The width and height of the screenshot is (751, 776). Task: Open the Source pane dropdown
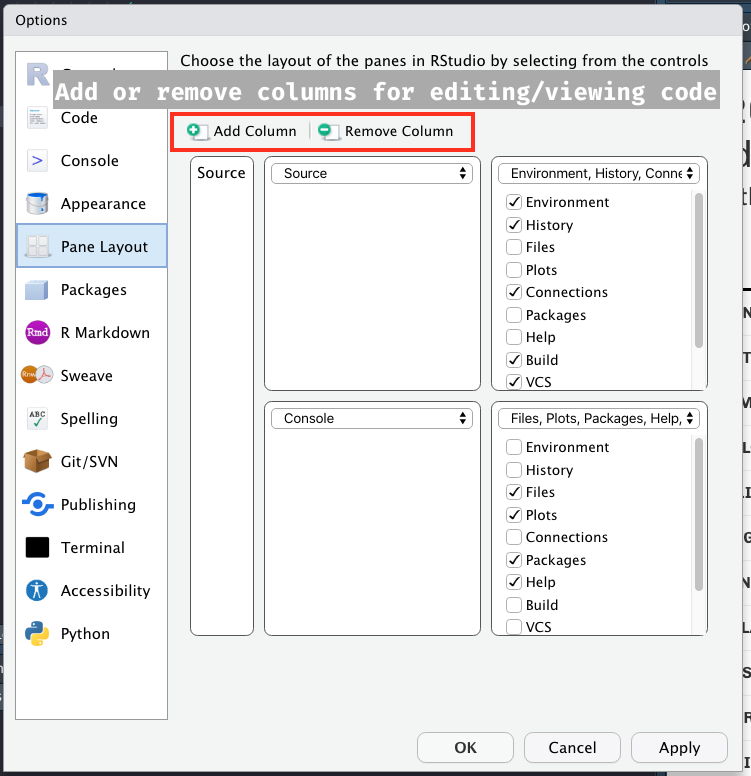[x=372, y=173]
